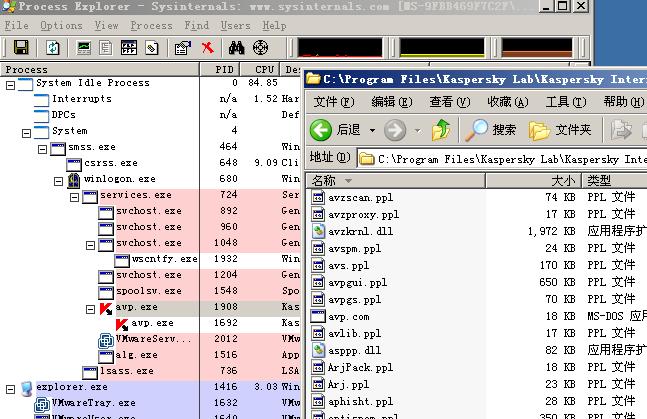Click the Up folder icon in Explorer
The image size is (647, 419).
coord(441,130)
